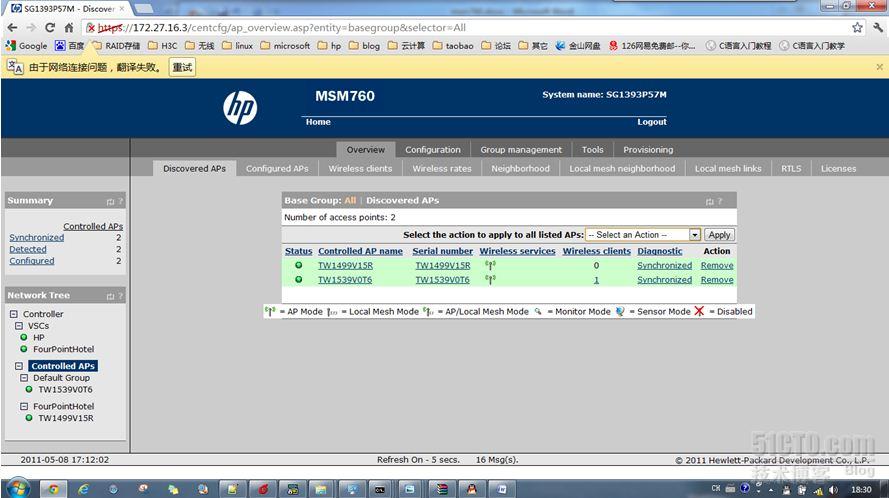Sort by Controlled AP name column header

coord(360,251)
